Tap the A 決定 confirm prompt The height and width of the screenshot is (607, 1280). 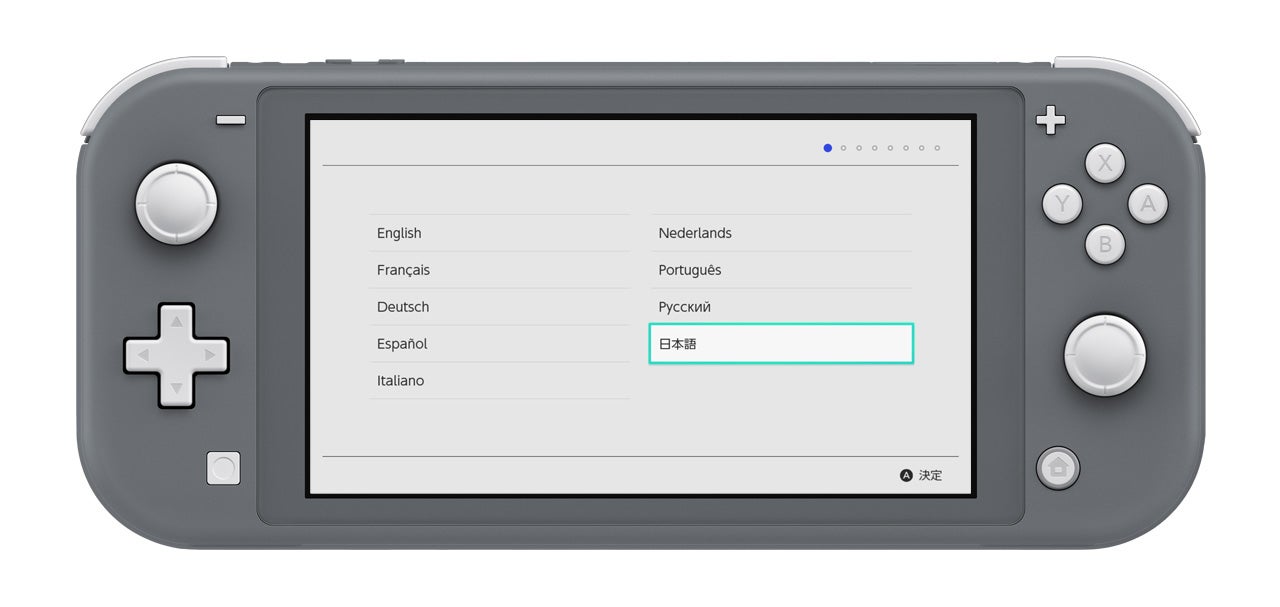(921, 476)
